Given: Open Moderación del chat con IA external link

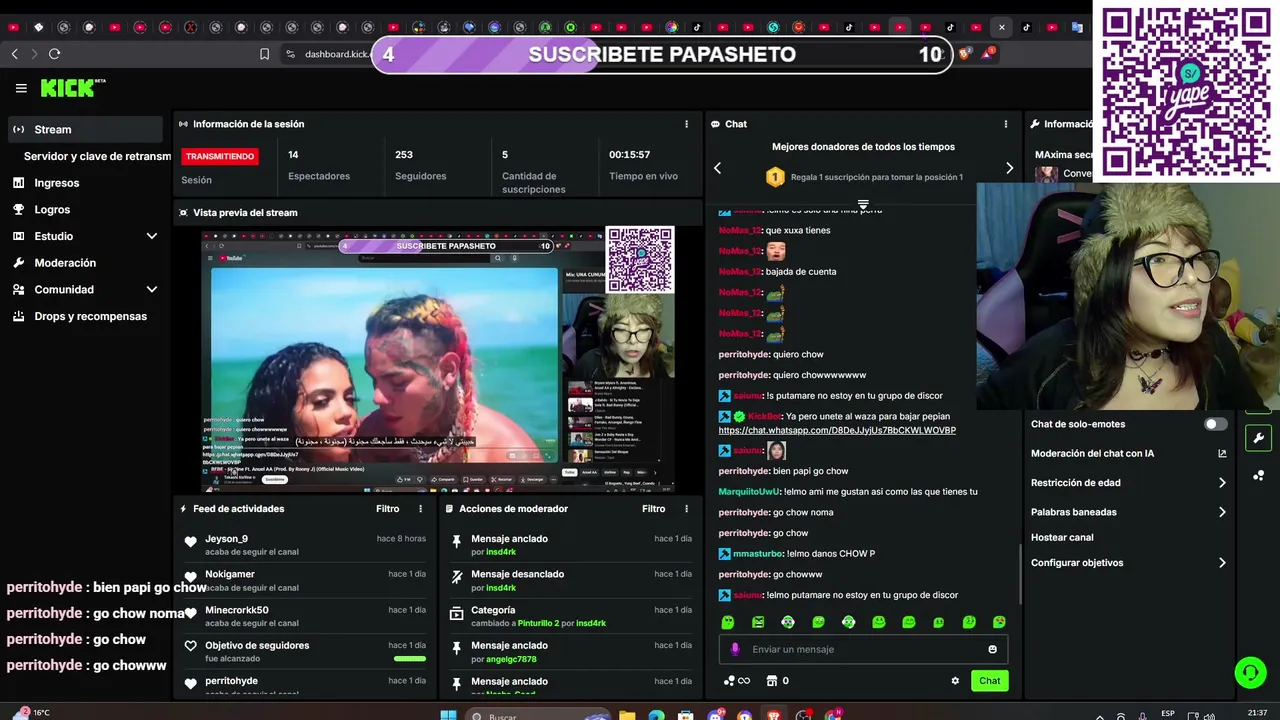Looking at the screenshot, I should [1222, 453].
